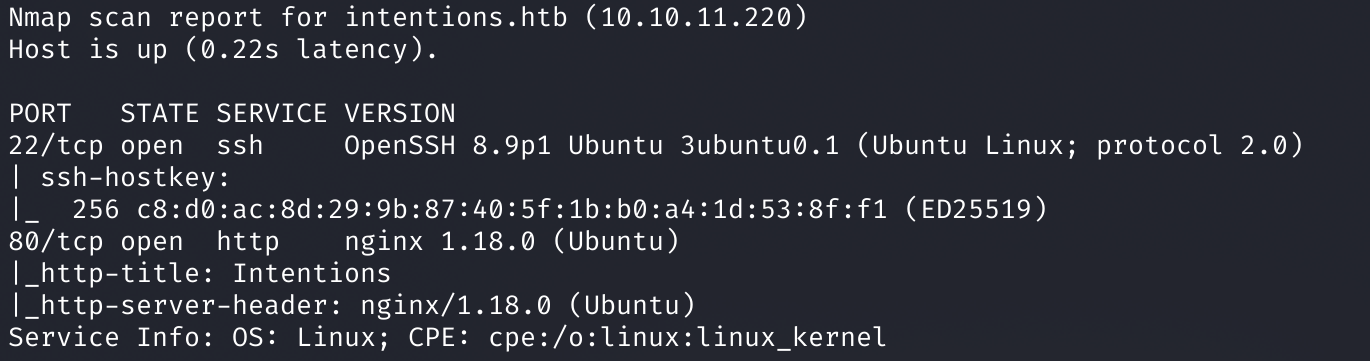1370x361 pixels.
Task: Click the word ssh in service column
Action: [240, 146]
